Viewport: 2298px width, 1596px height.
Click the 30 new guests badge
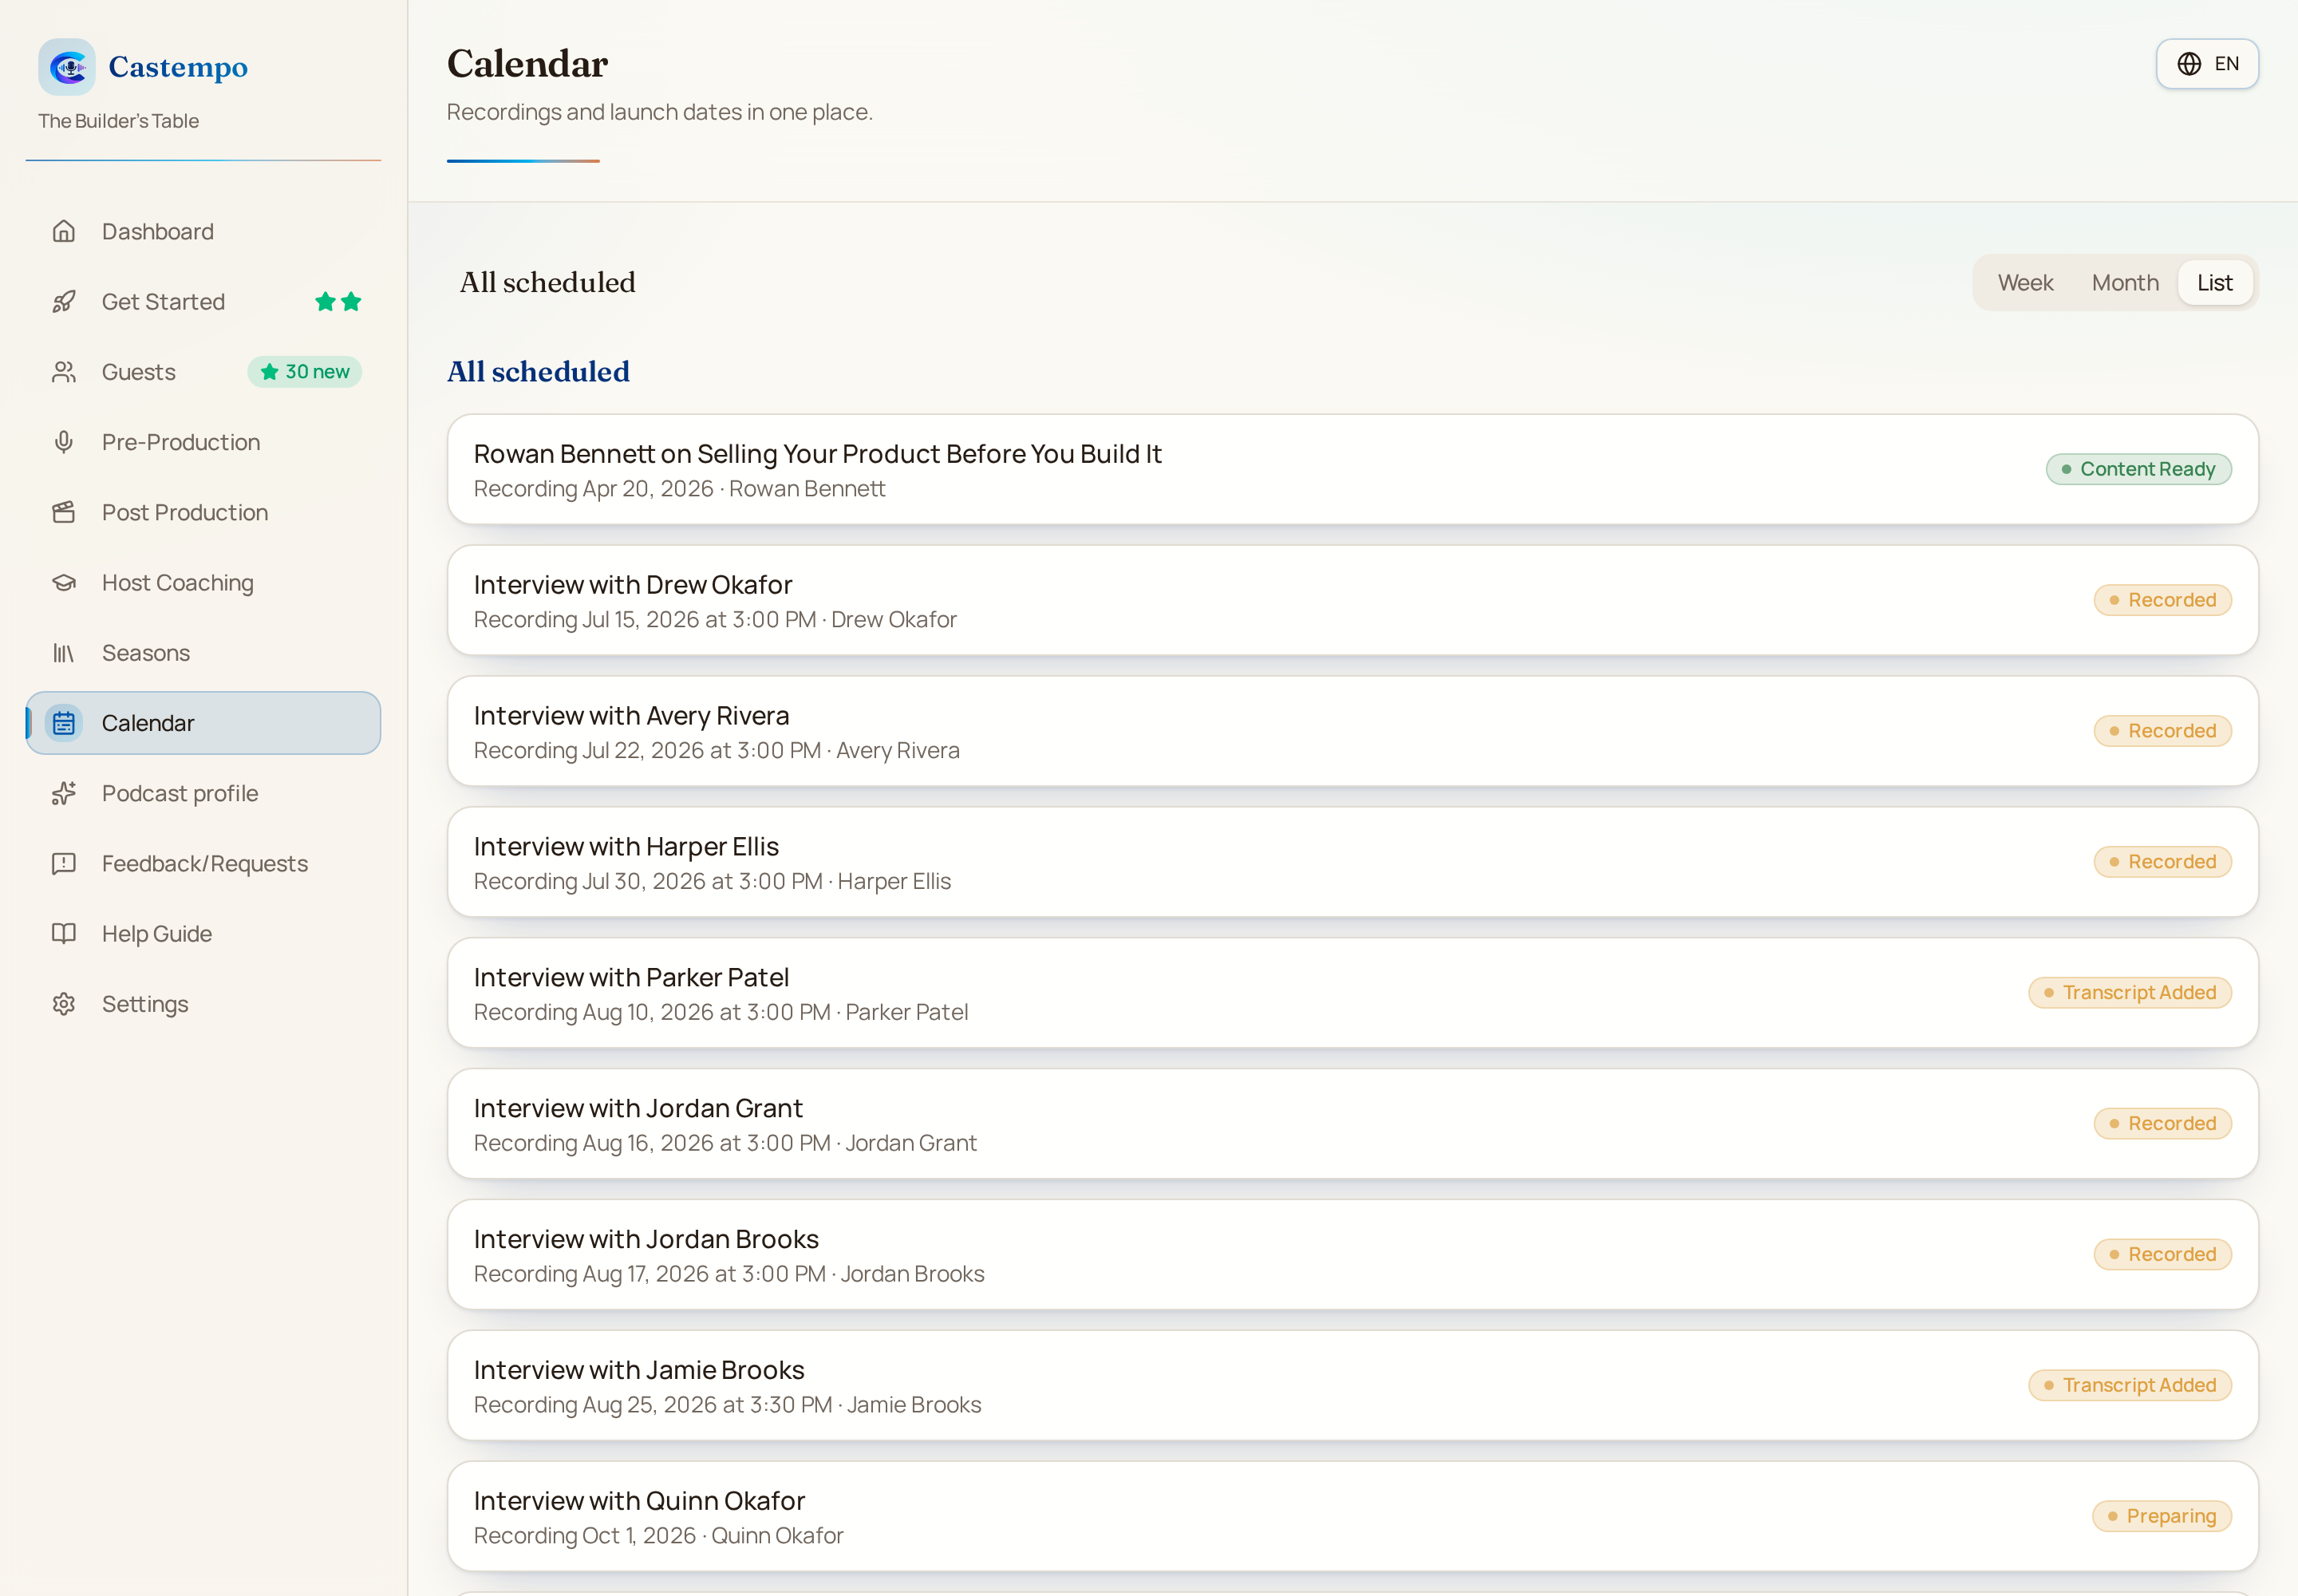click(304, 372)
